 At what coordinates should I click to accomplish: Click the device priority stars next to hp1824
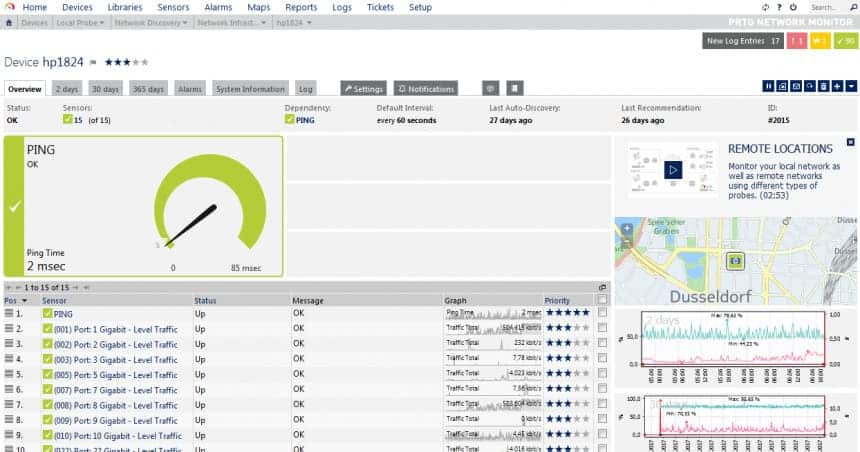pos(126,62)
